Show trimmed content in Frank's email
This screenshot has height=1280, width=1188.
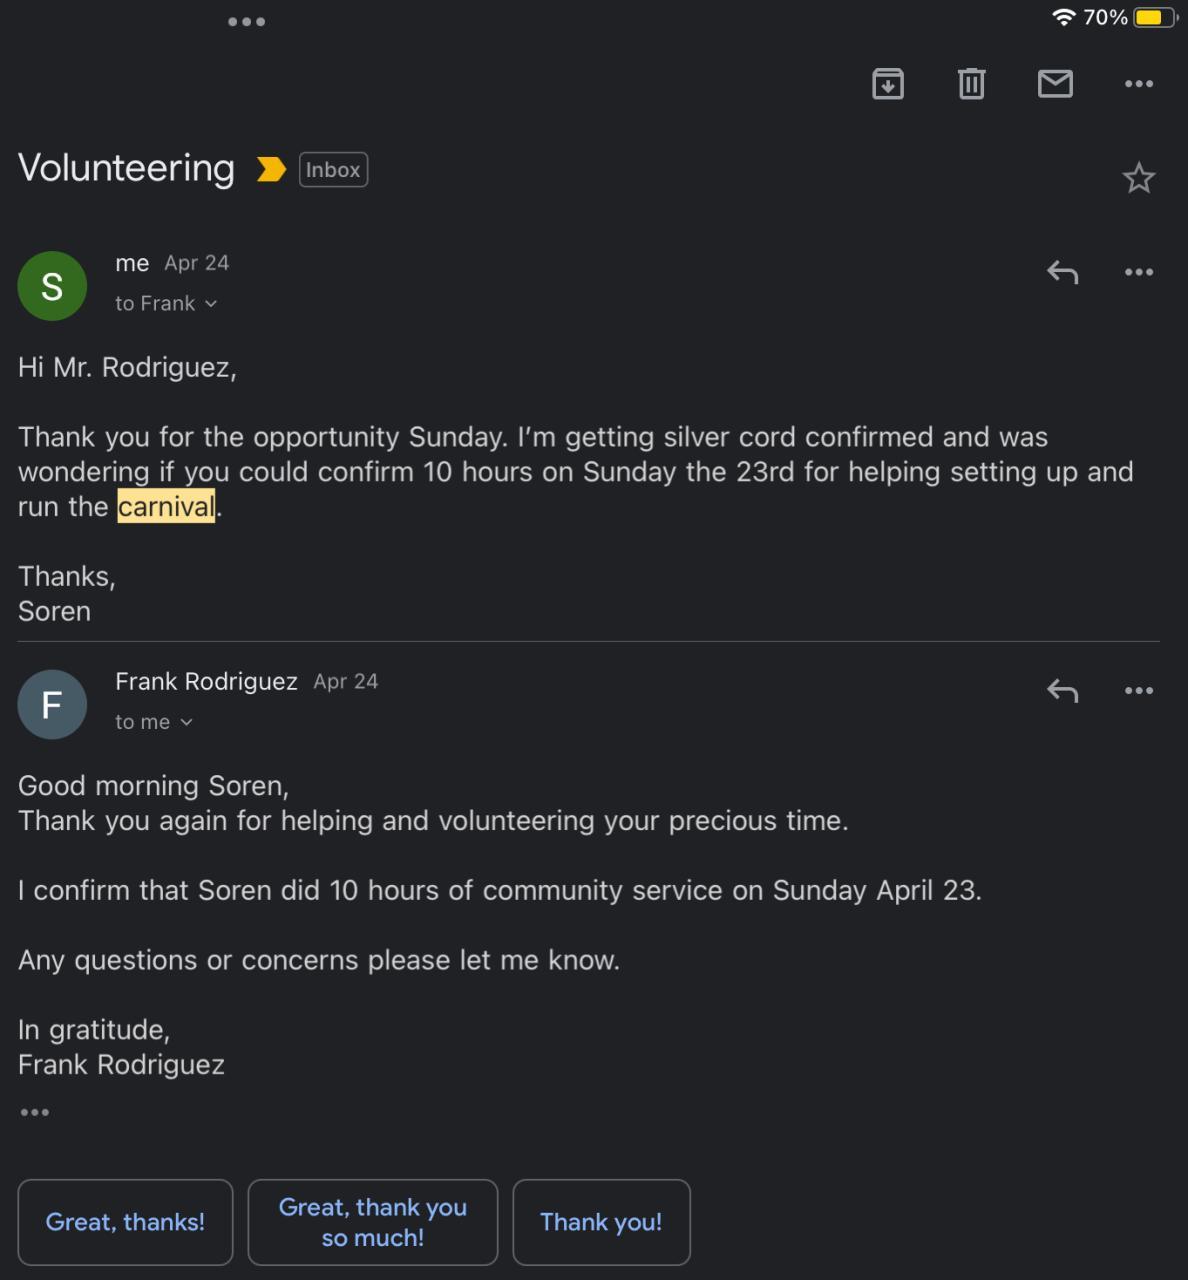[x=34, y=1112]
